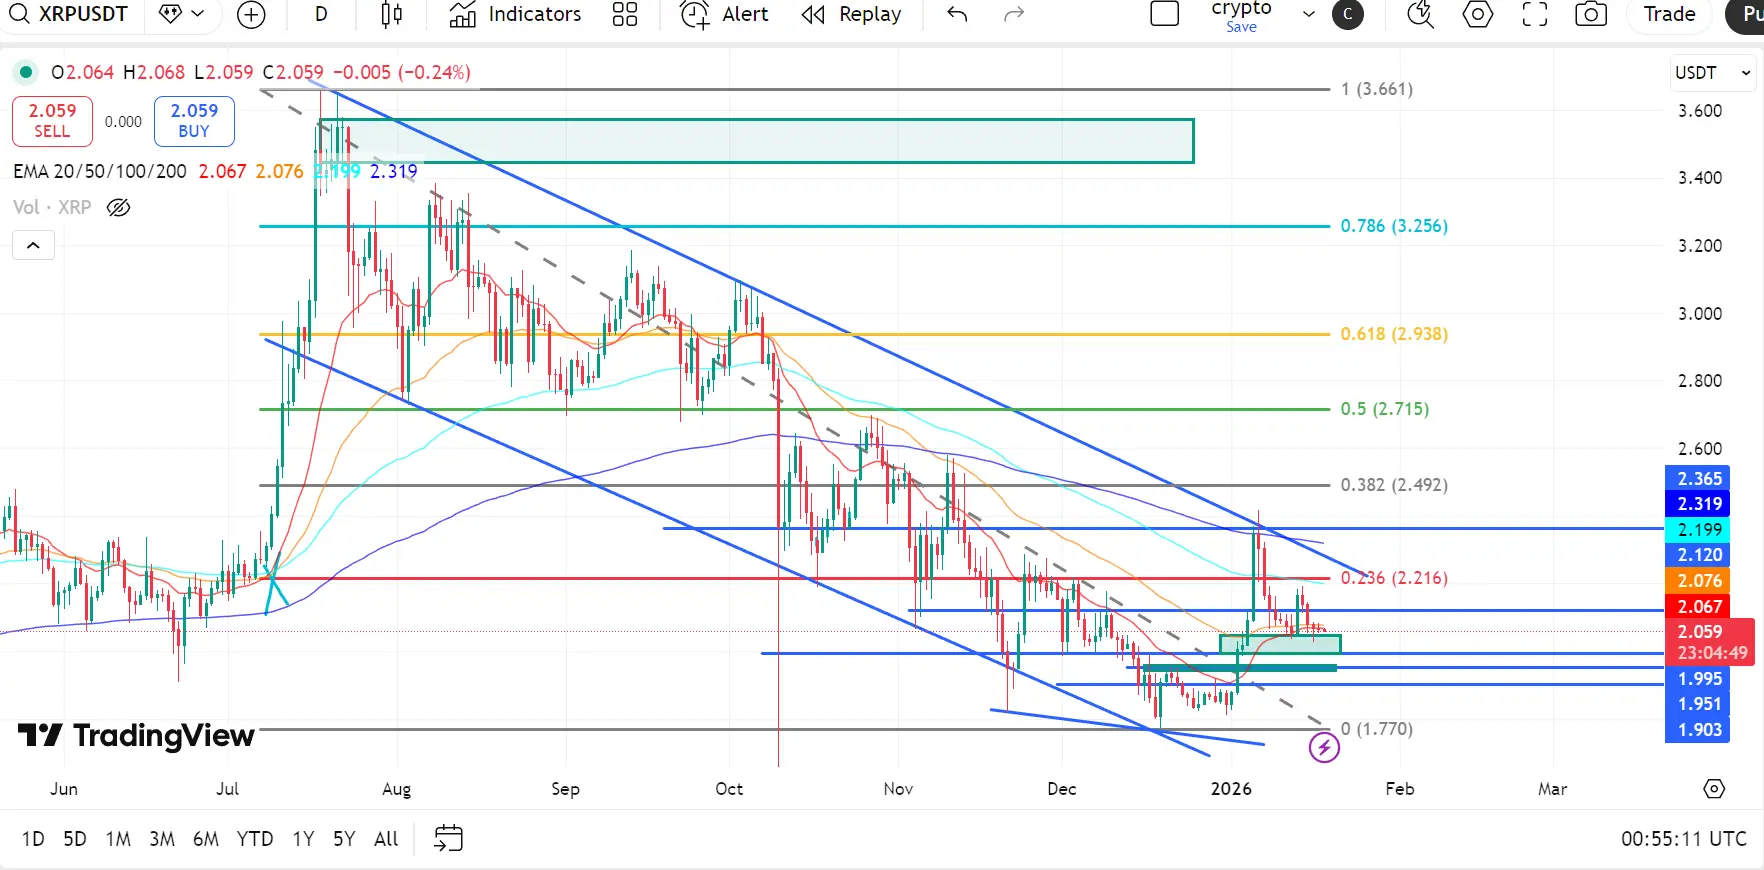Select the 1Y time range
1764x870 pixels.
point(303,839)
